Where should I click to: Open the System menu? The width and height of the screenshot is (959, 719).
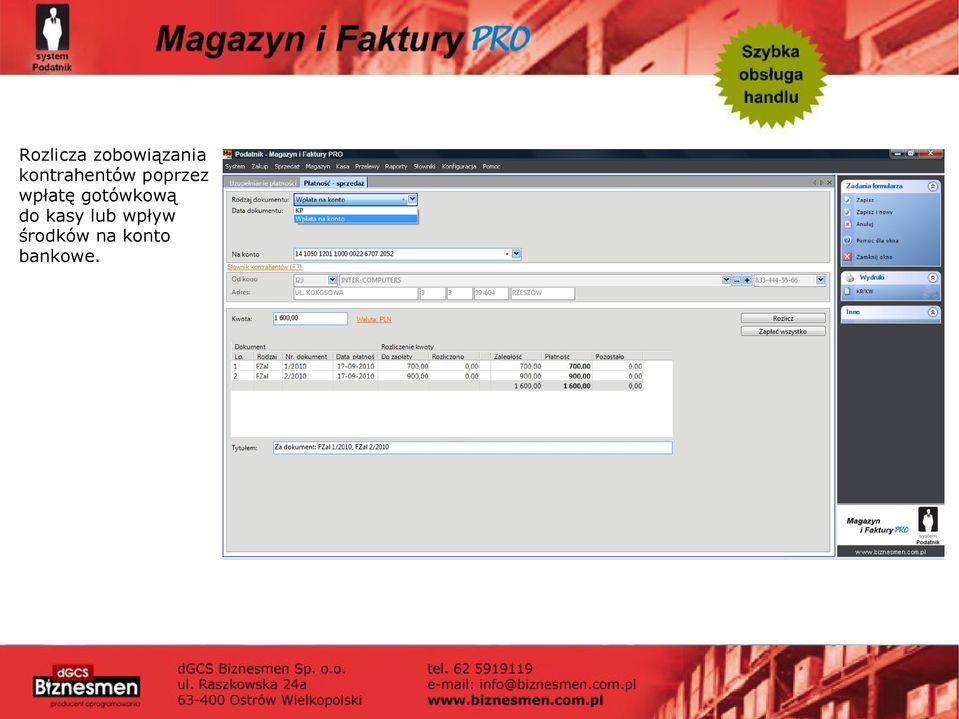235,166
